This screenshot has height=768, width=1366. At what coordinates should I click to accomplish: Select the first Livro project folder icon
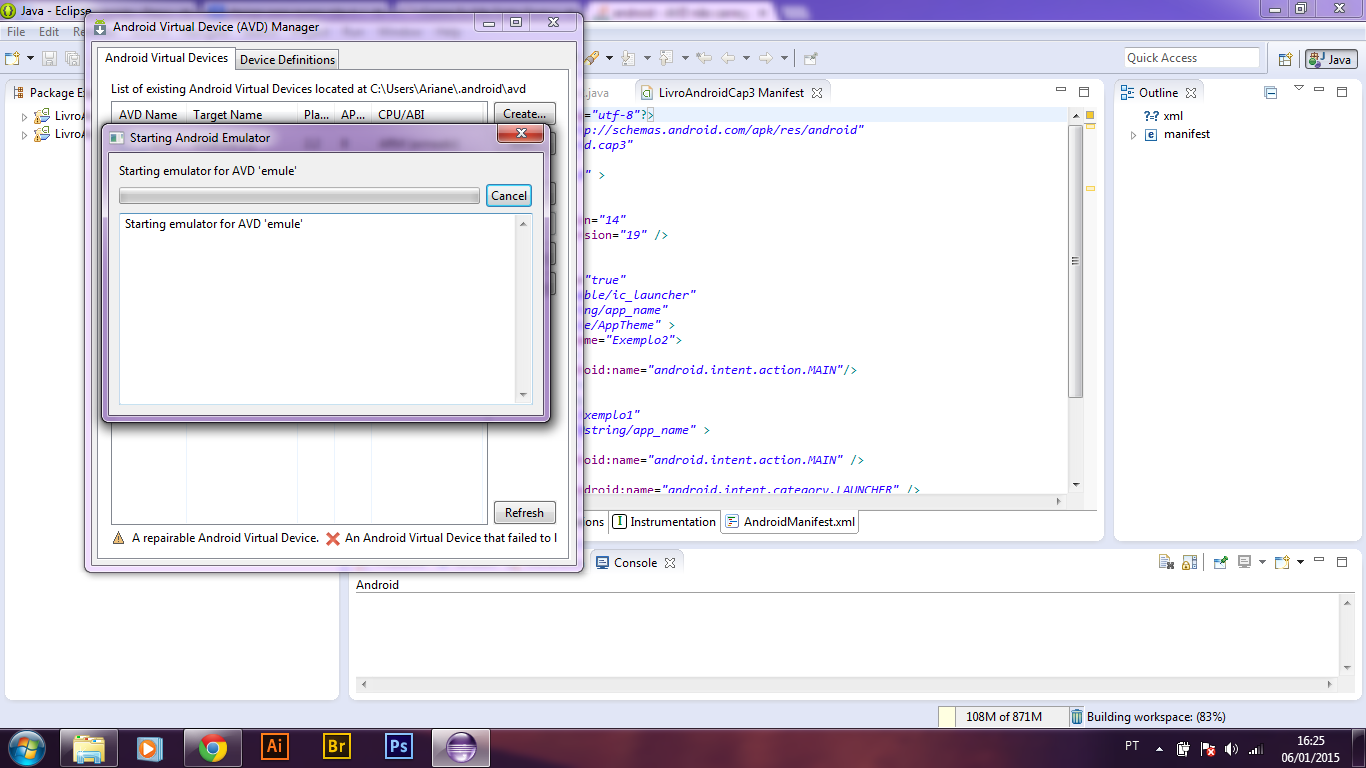42,116
